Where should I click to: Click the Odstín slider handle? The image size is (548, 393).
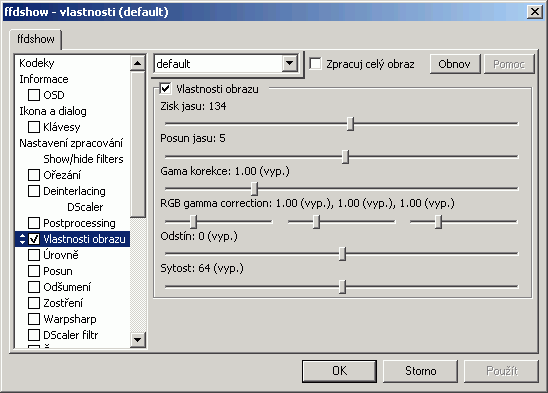[342, 254]
